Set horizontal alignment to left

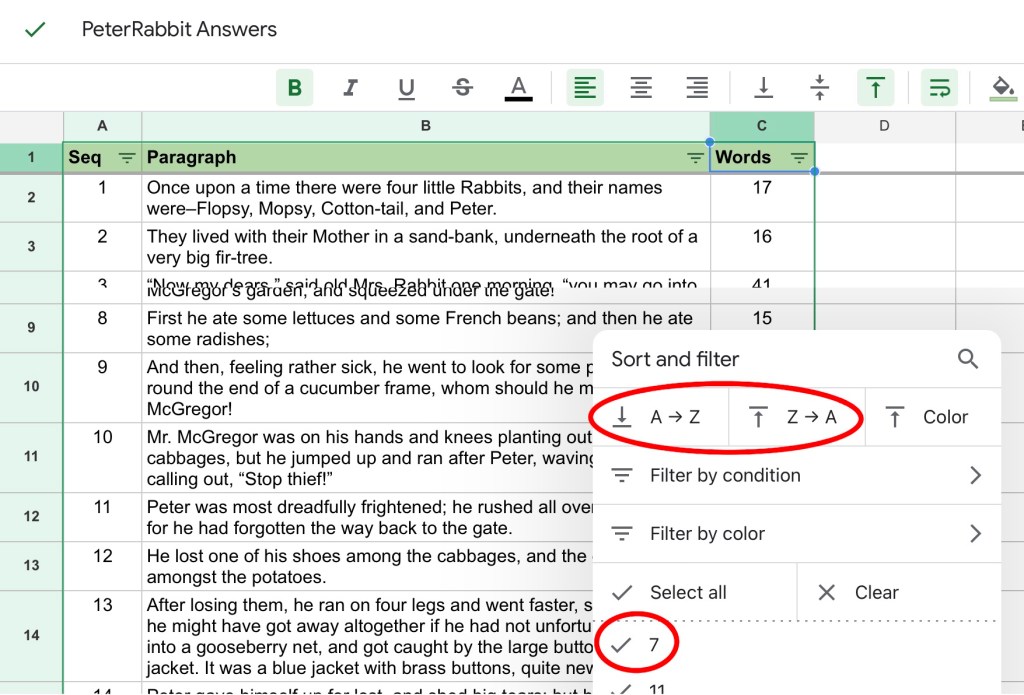(585, 88)
